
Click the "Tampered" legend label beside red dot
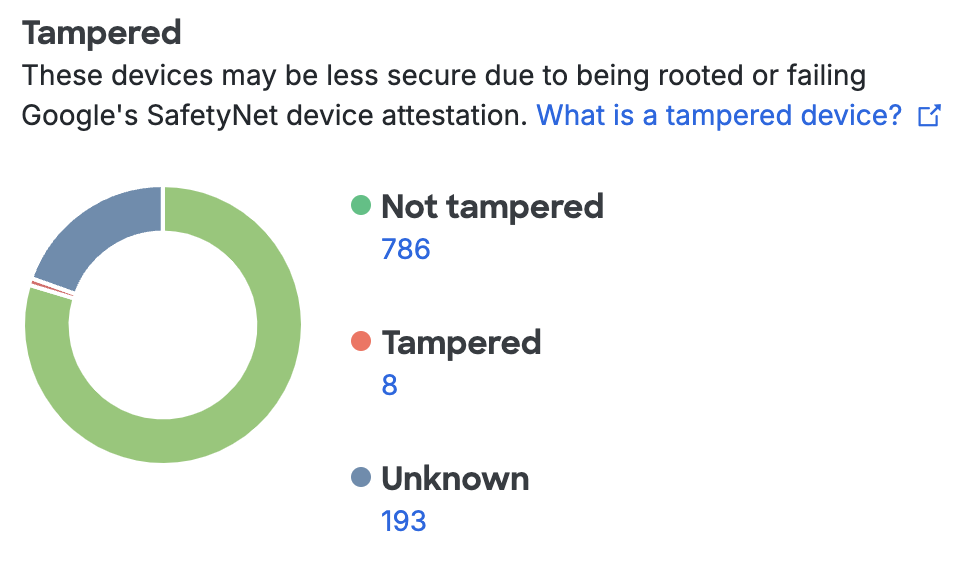(x=461, y=343)
